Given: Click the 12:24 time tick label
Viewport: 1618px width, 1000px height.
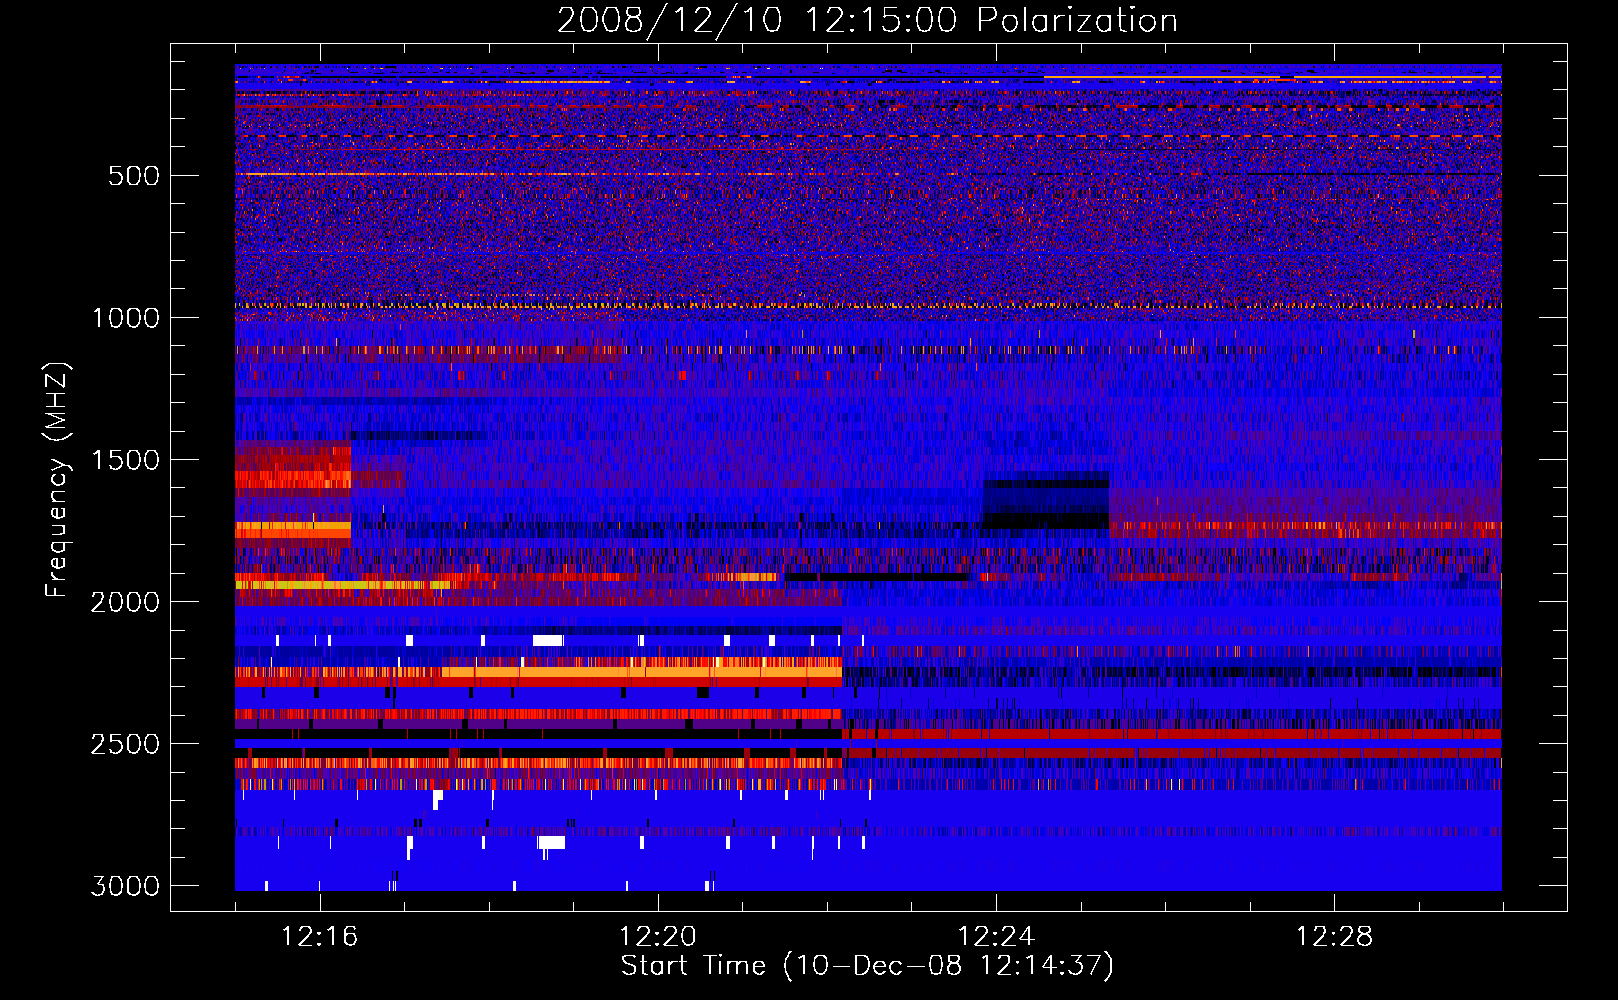Looking at the screenshot, I should pyautogui.click(x=997, y=937).
